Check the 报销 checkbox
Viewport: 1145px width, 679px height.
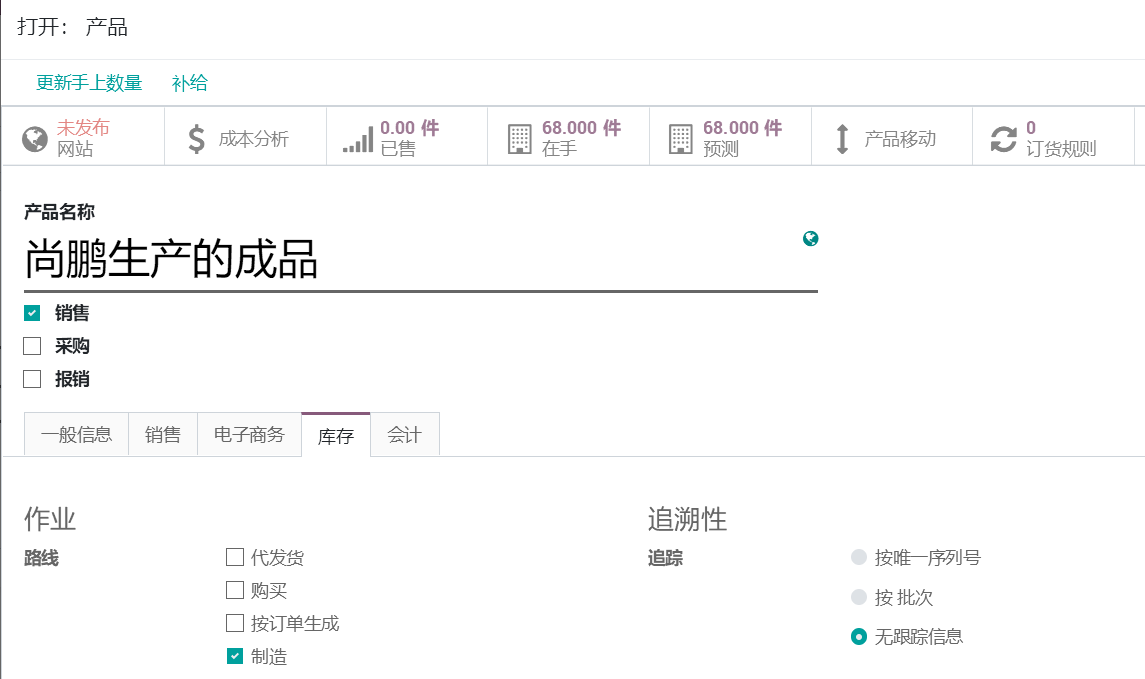click(32, 379)
